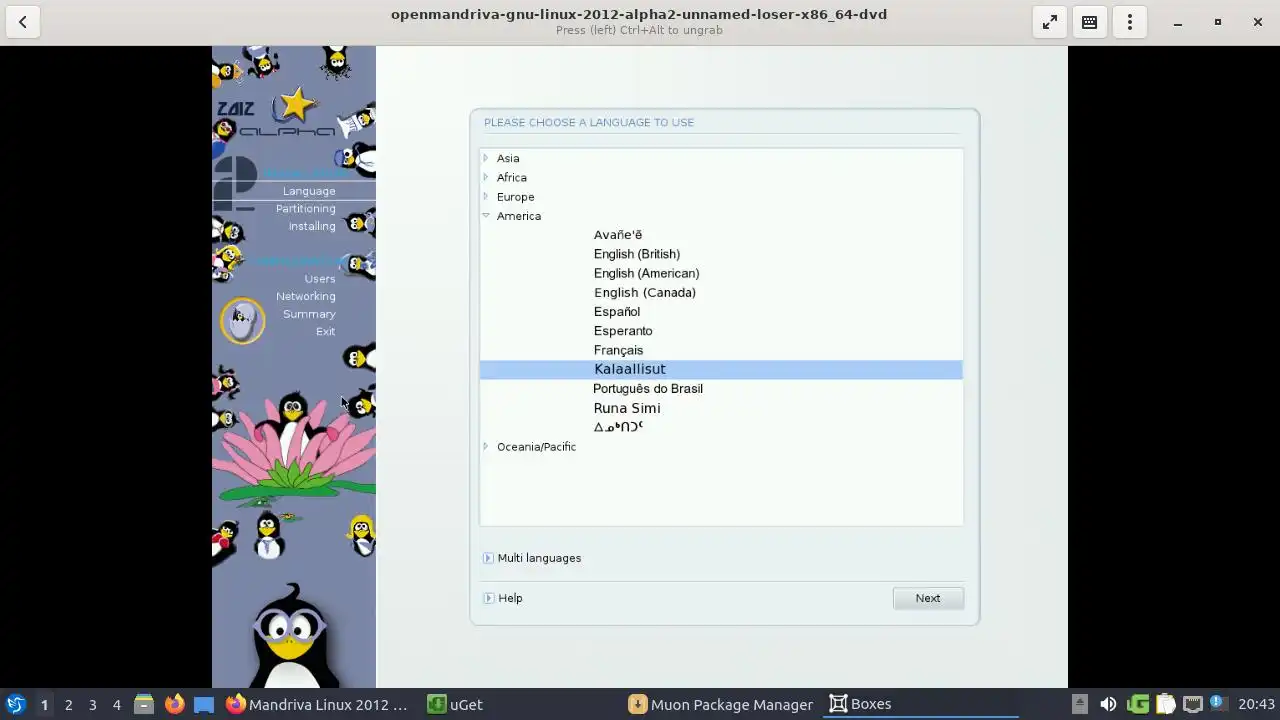Click the Partitioning step in sidebar

click(306, 209)
